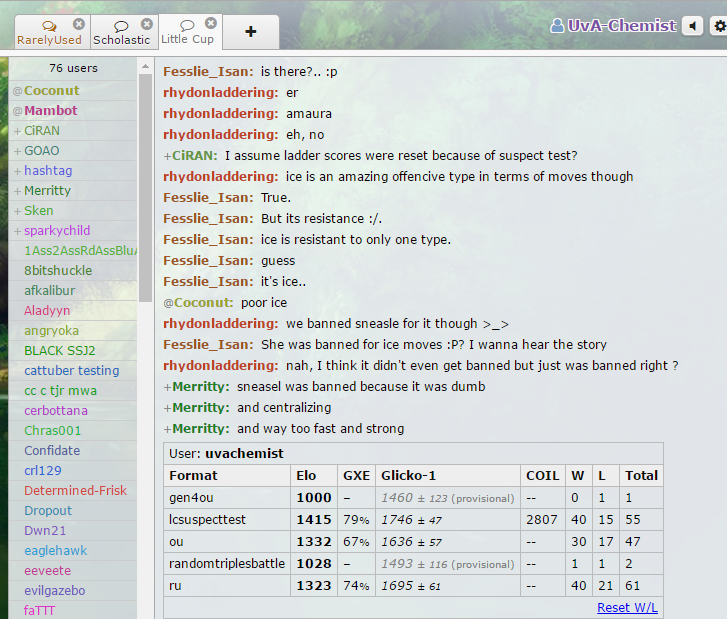Mute sound with the speaker icon
Image resolution: width=727 pixels, height=619 pixels.
tap(692, 26)
